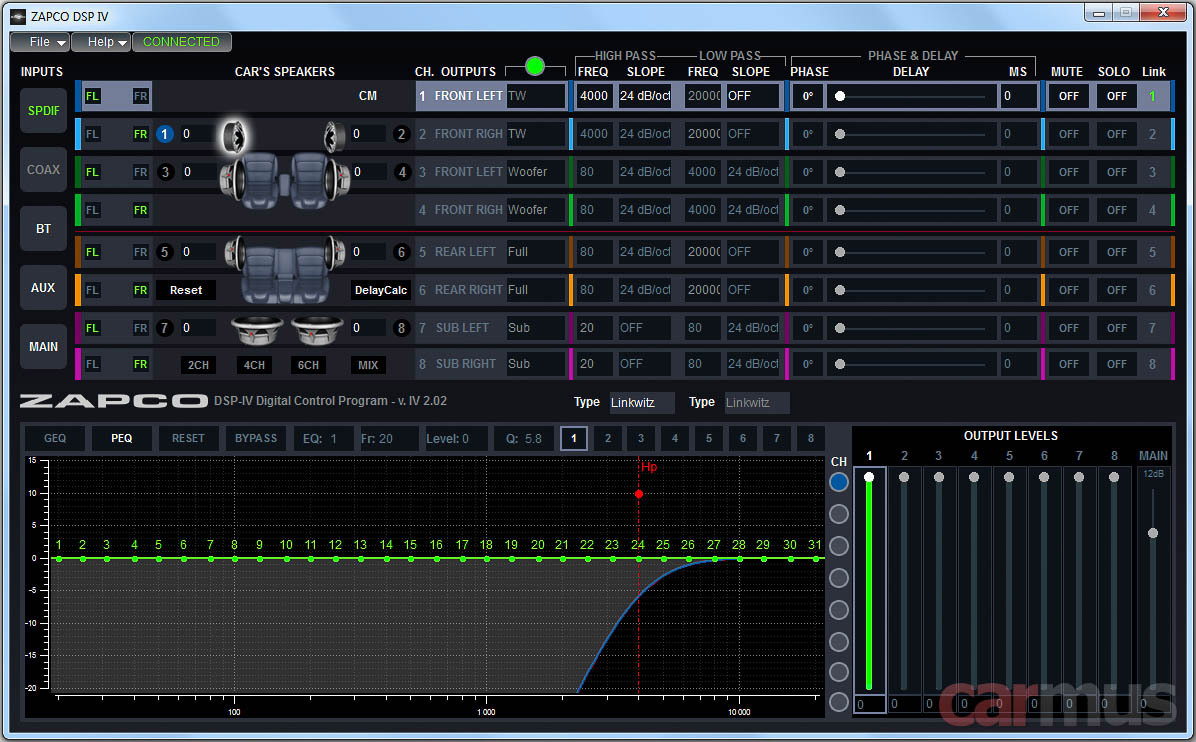This screenshot has width=1196, height=742.
Task: Switch to the GEQ tab
Action: click(x=55, y=438)
